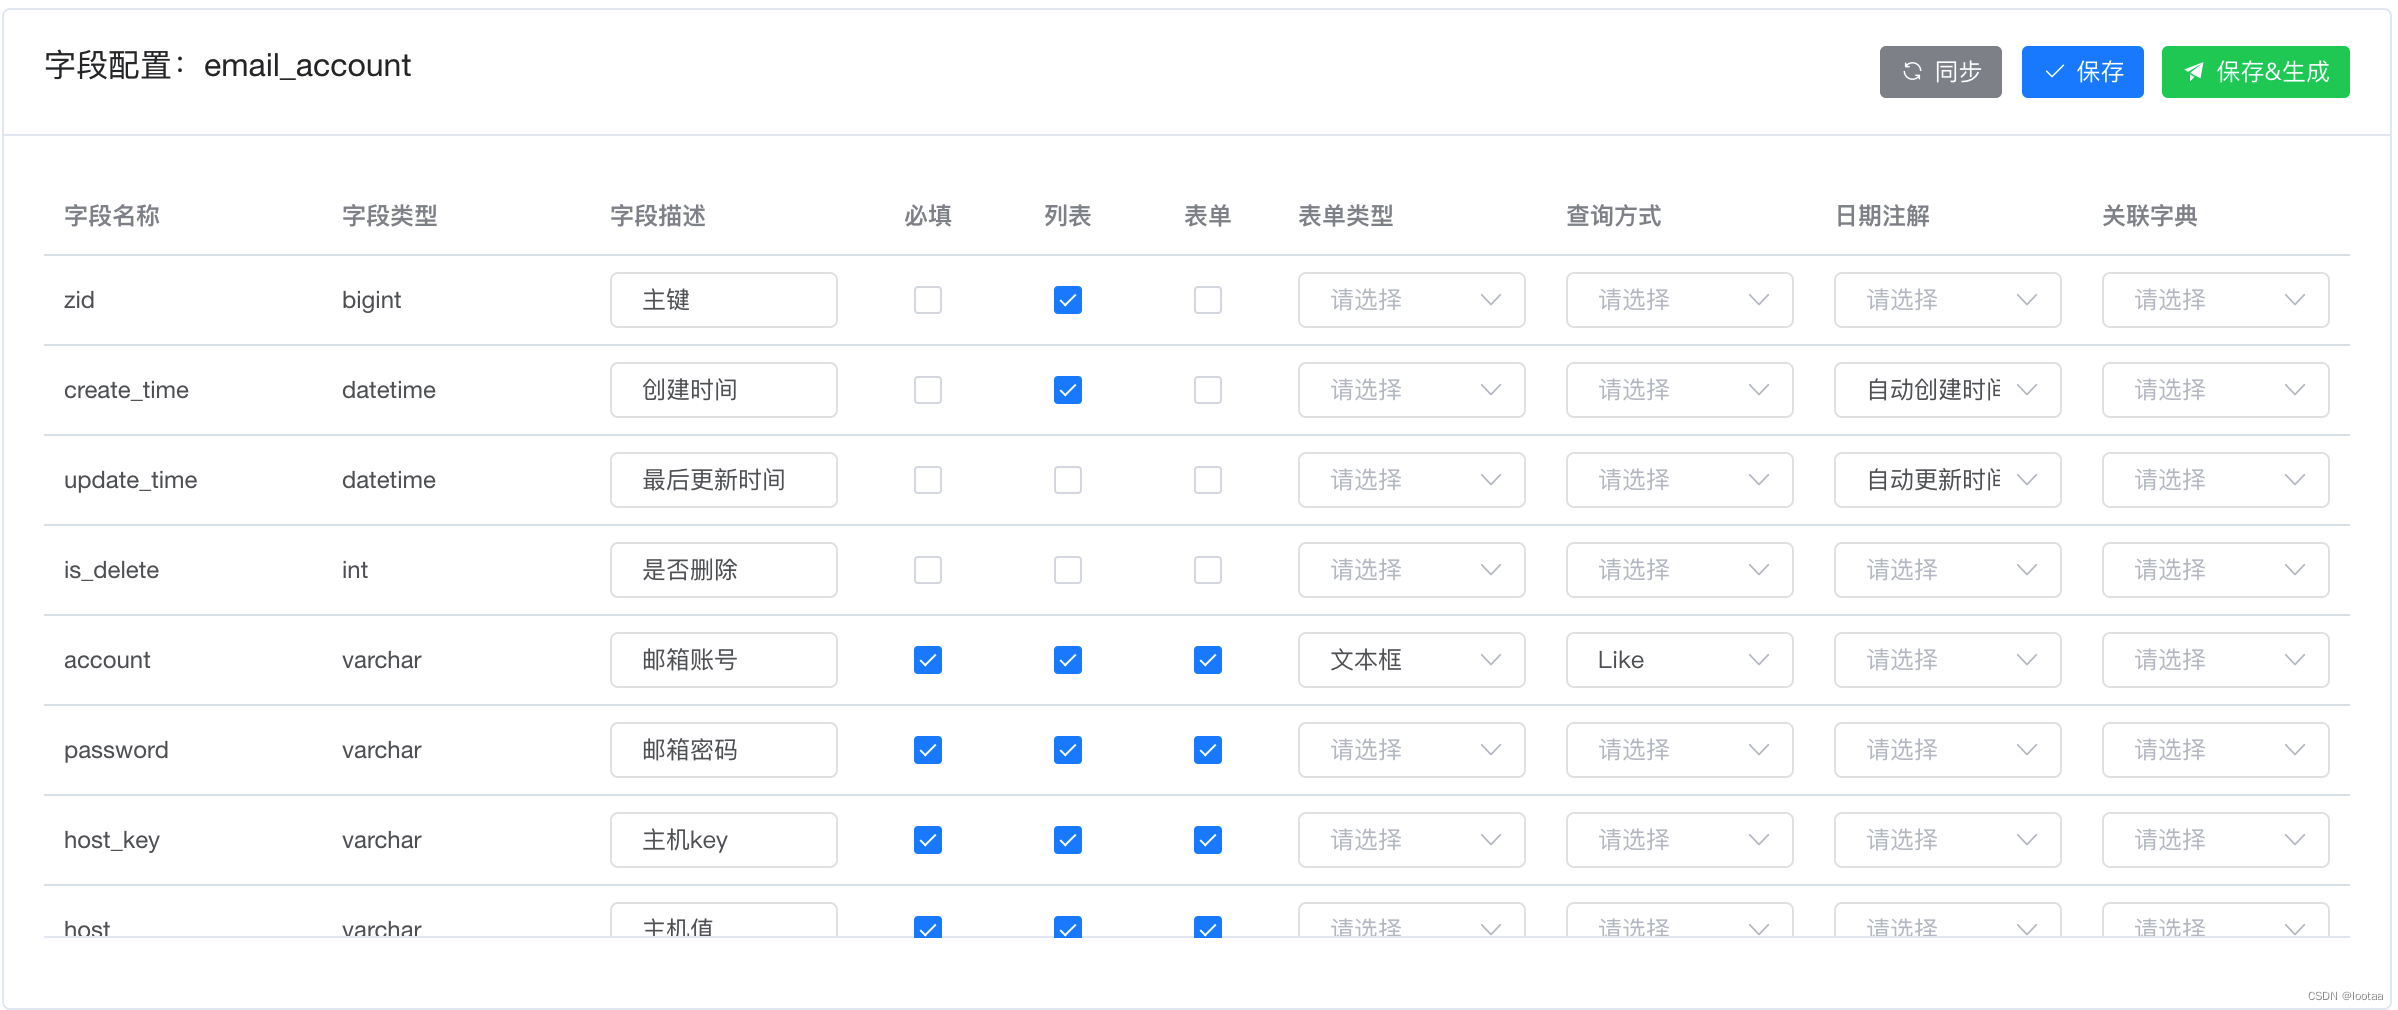Click the account field name cell
This screenshot has height=1010, width=2398.
(107, 660)
